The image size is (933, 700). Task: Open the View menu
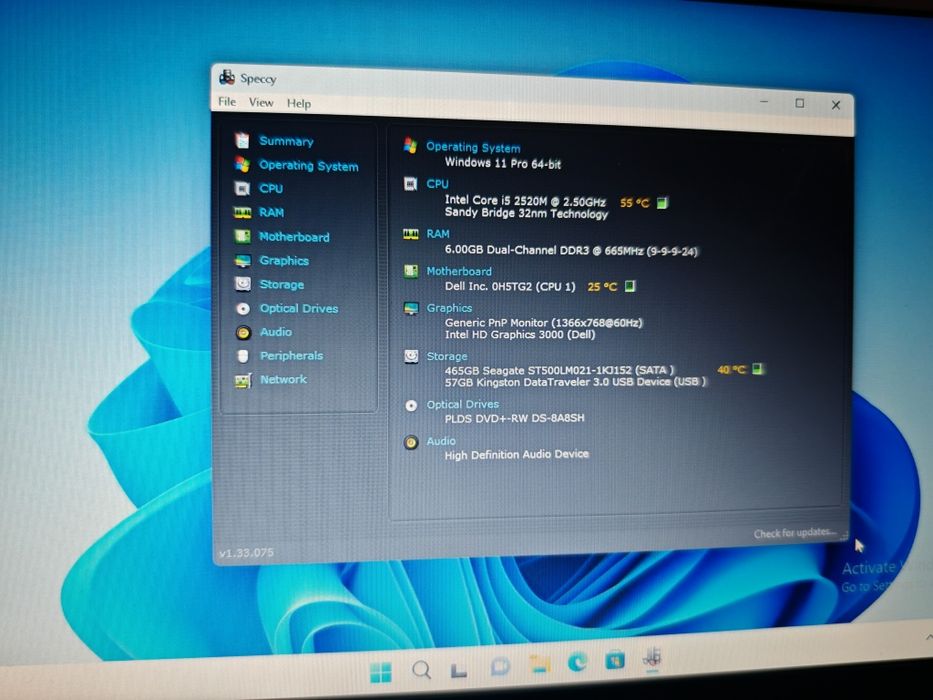(261, 102)
